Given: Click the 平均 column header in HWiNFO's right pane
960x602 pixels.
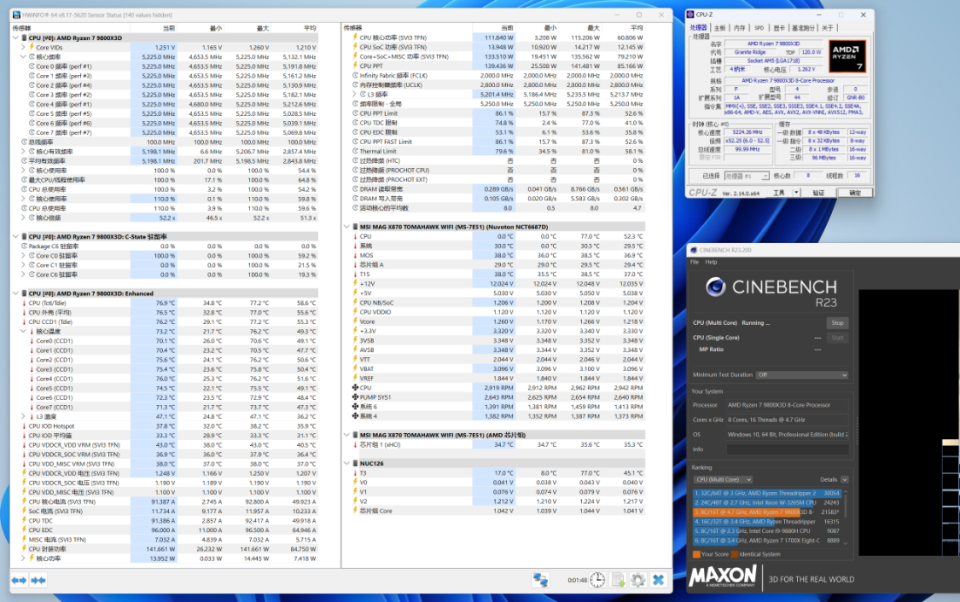Looking at the screenshot, I should click(x=622, y=28).
